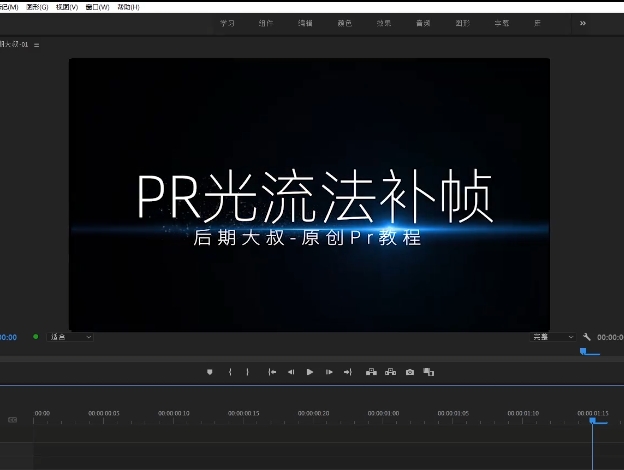The image size is (624, 470).
Task: Click the blue playhead timecode field
Action: click(8, 337)
